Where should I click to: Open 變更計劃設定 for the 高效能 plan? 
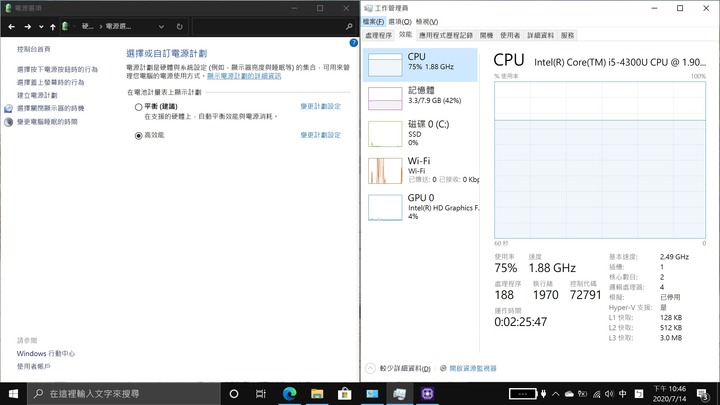321,135
